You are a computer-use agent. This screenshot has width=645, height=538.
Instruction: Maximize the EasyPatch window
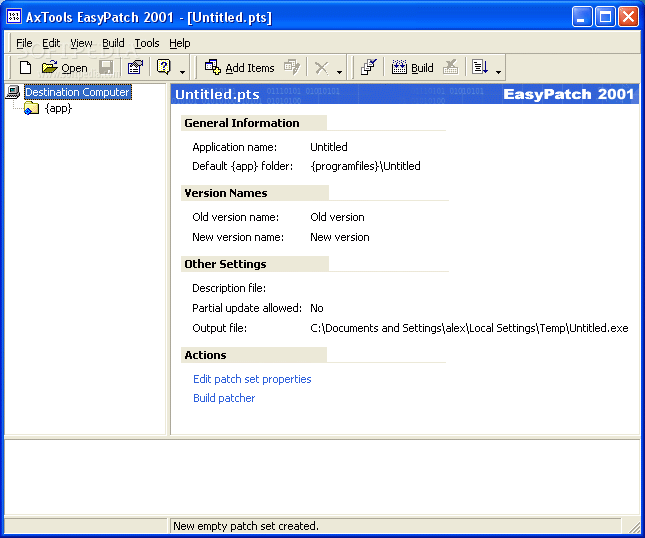pos(605,17)
